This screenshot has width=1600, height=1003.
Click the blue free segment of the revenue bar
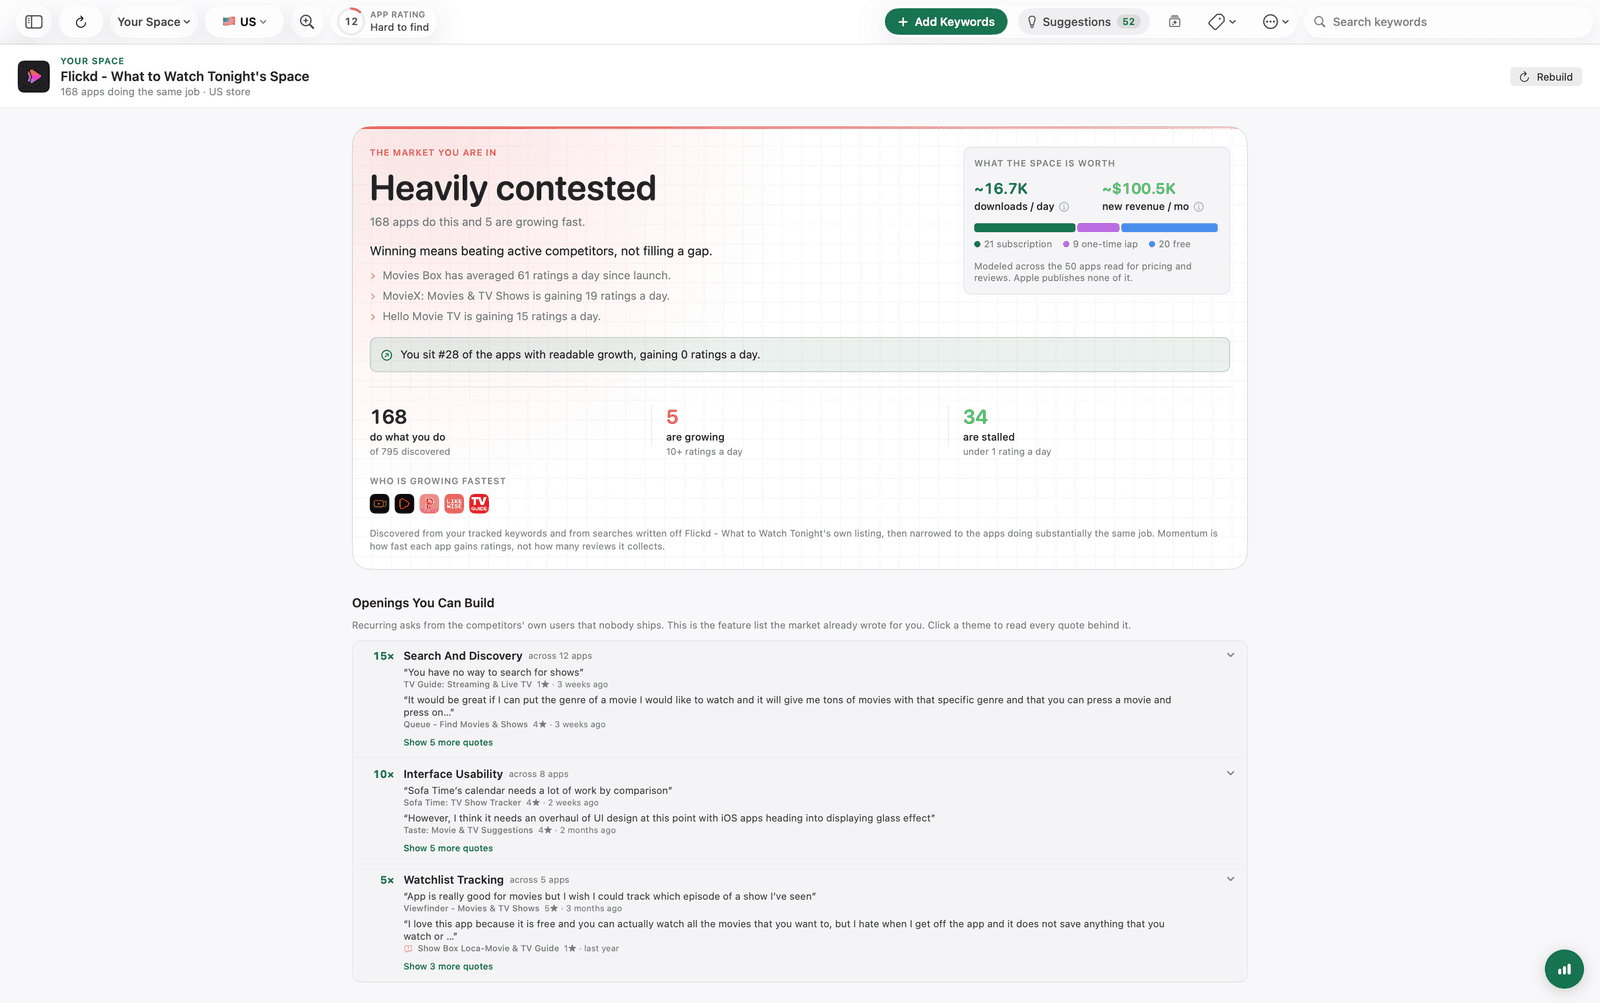(1169, 228)
